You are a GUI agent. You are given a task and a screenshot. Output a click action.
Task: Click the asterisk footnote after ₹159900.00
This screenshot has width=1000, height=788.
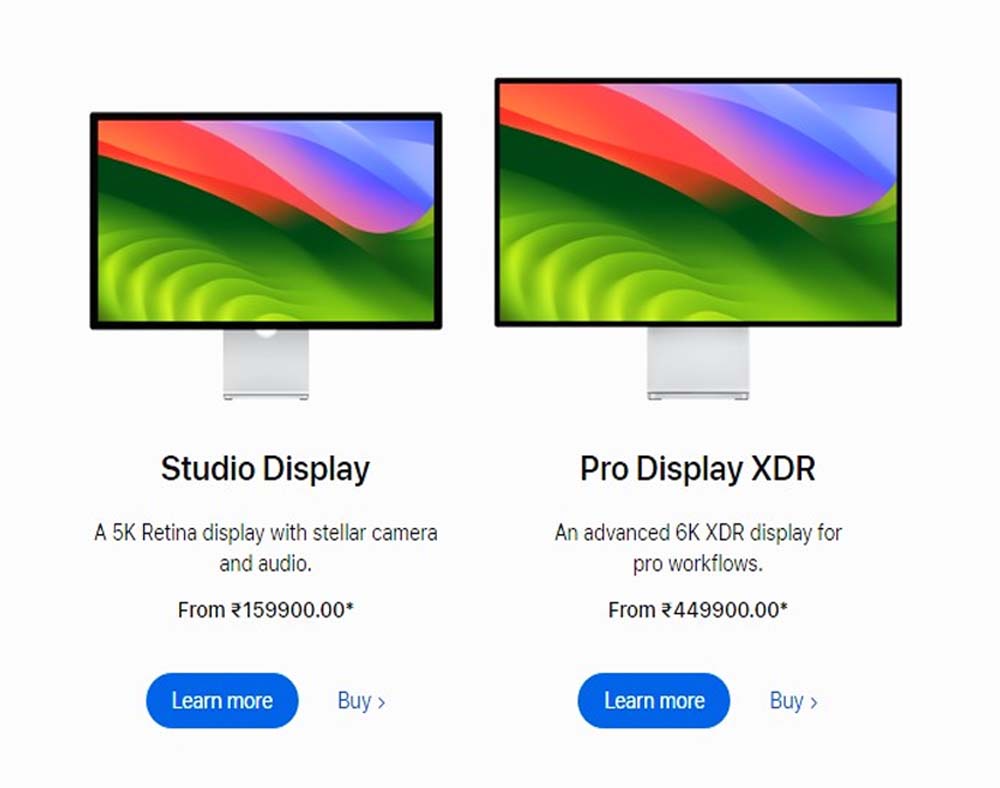tap(349, 606)
